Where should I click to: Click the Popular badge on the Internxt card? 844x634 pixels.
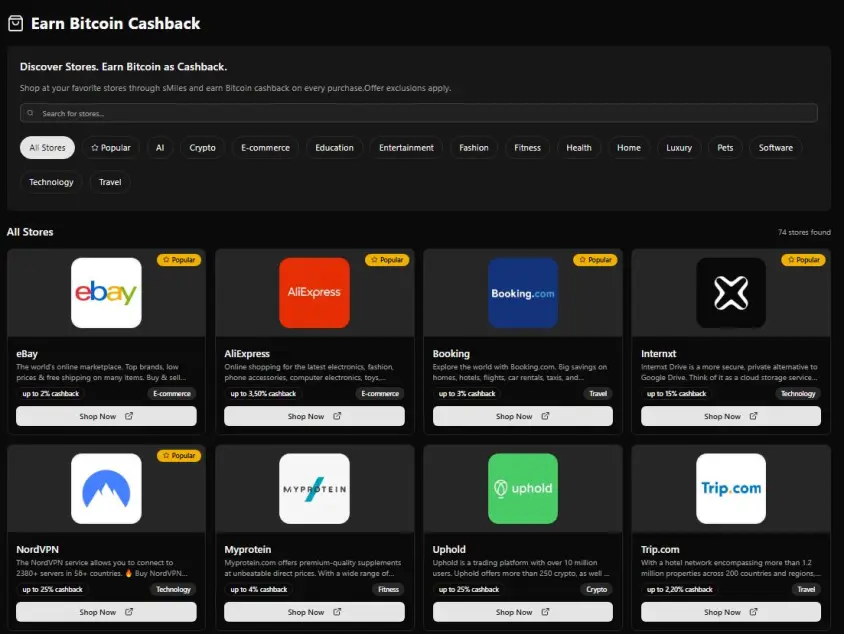(803, 260)
